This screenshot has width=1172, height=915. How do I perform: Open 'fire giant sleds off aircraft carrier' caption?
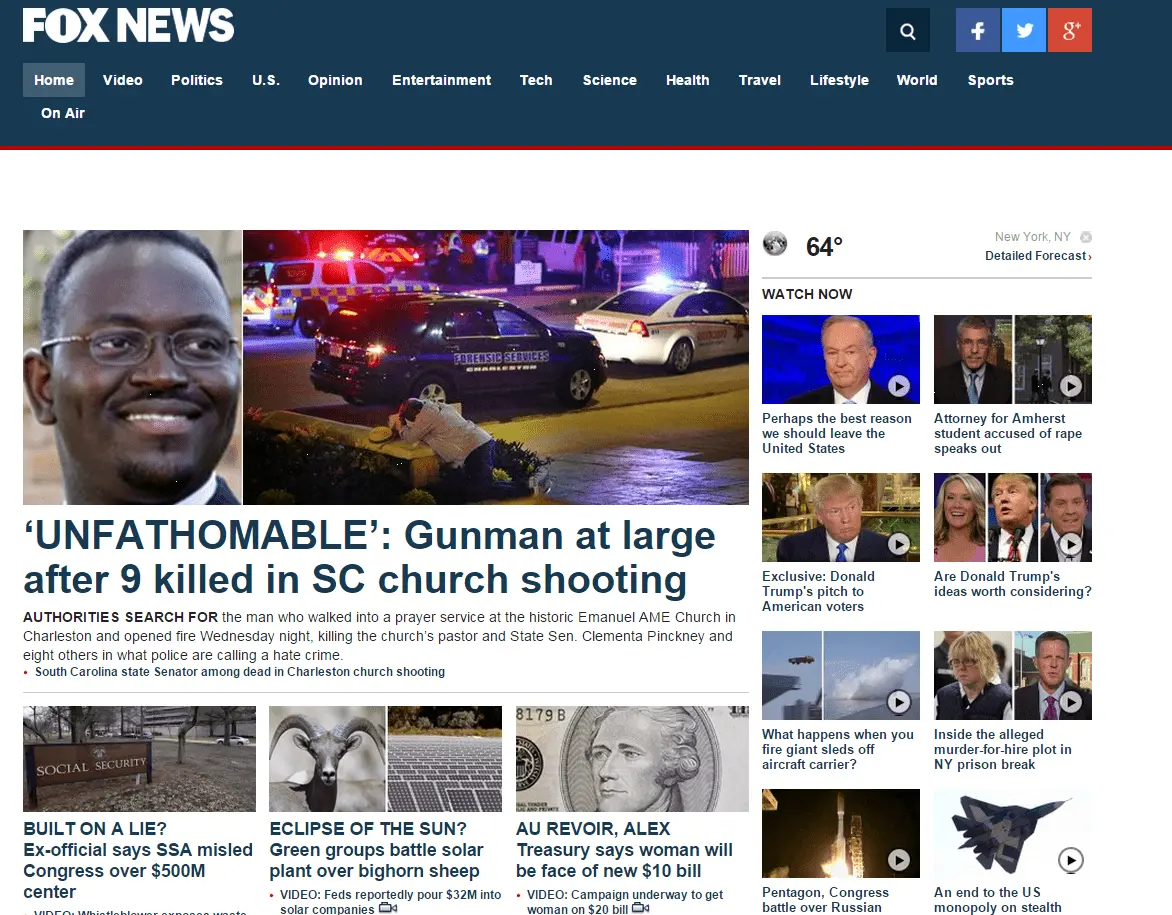pos(838,749)
